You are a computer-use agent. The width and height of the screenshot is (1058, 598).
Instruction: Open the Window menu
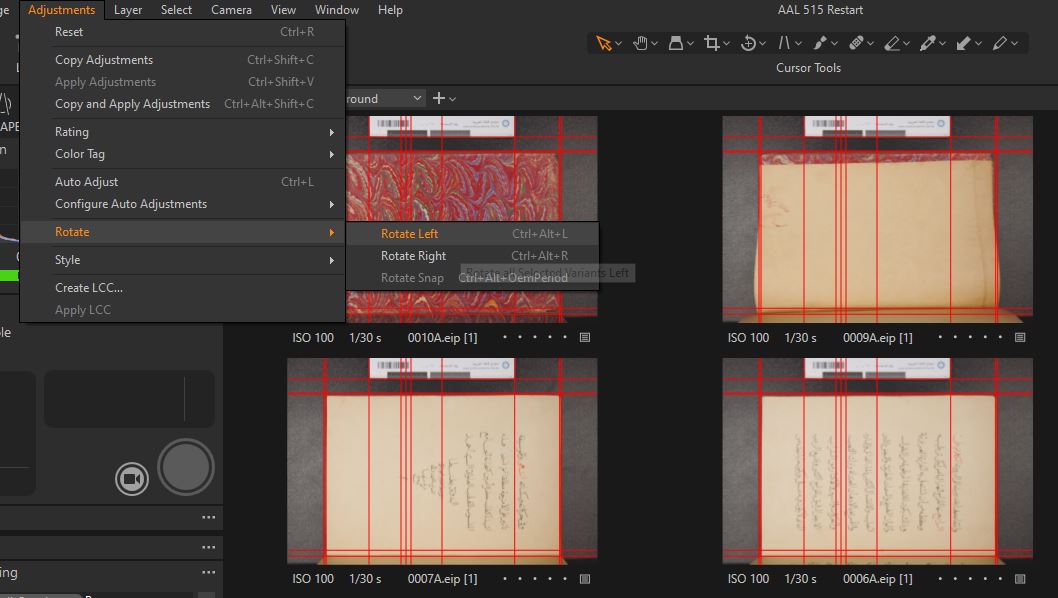(337, 10)
